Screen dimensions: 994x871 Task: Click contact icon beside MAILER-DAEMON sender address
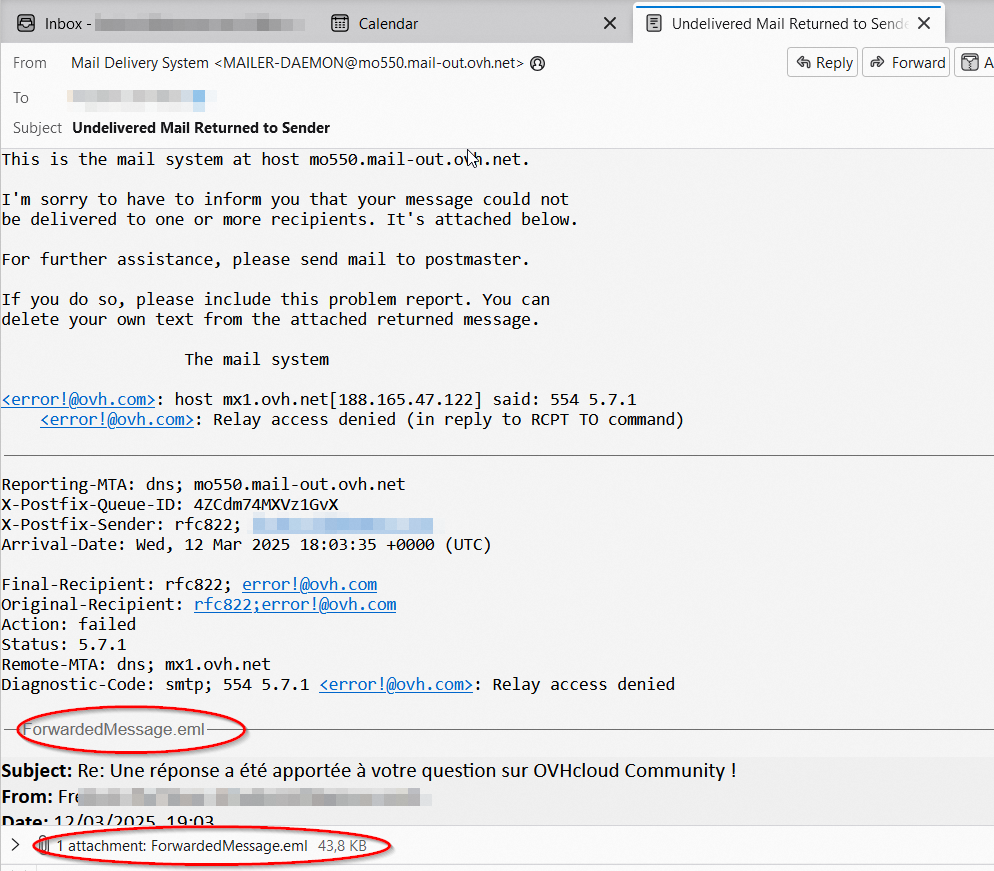(x=538, y=63)
